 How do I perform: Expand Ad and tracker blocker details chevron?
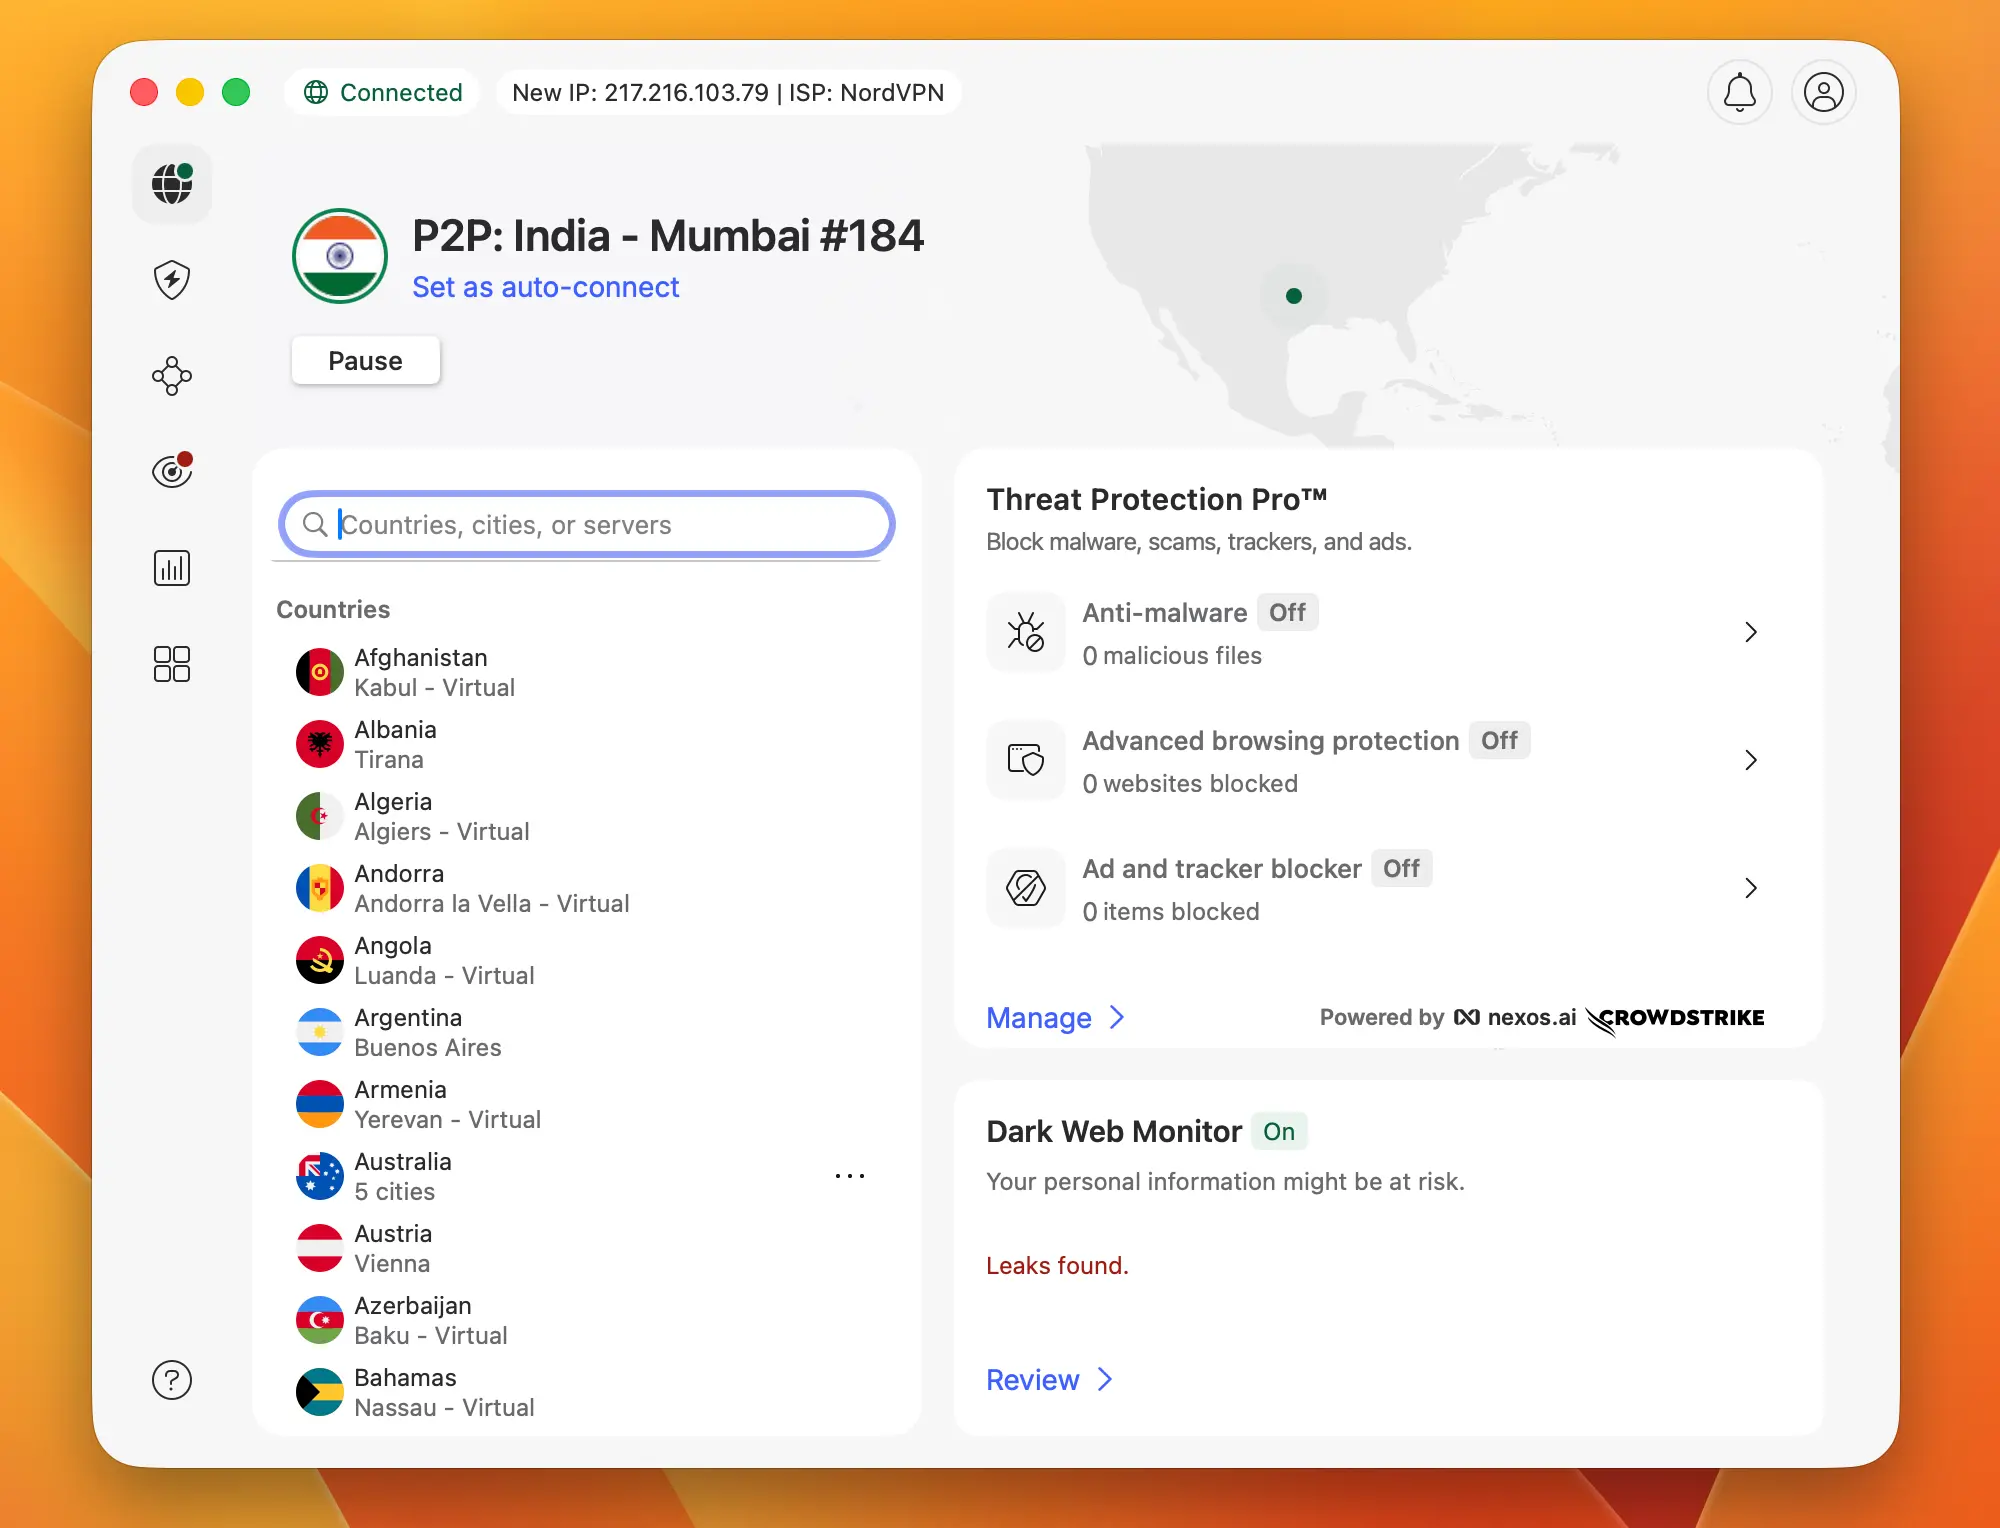pos(1751,888)
